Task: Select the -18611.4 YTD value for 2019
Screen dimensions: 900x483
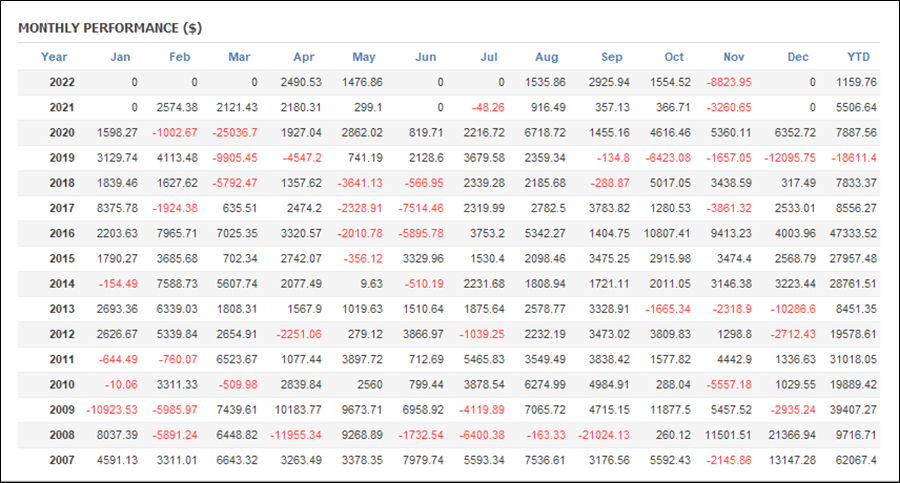Action: pos(854,158)
